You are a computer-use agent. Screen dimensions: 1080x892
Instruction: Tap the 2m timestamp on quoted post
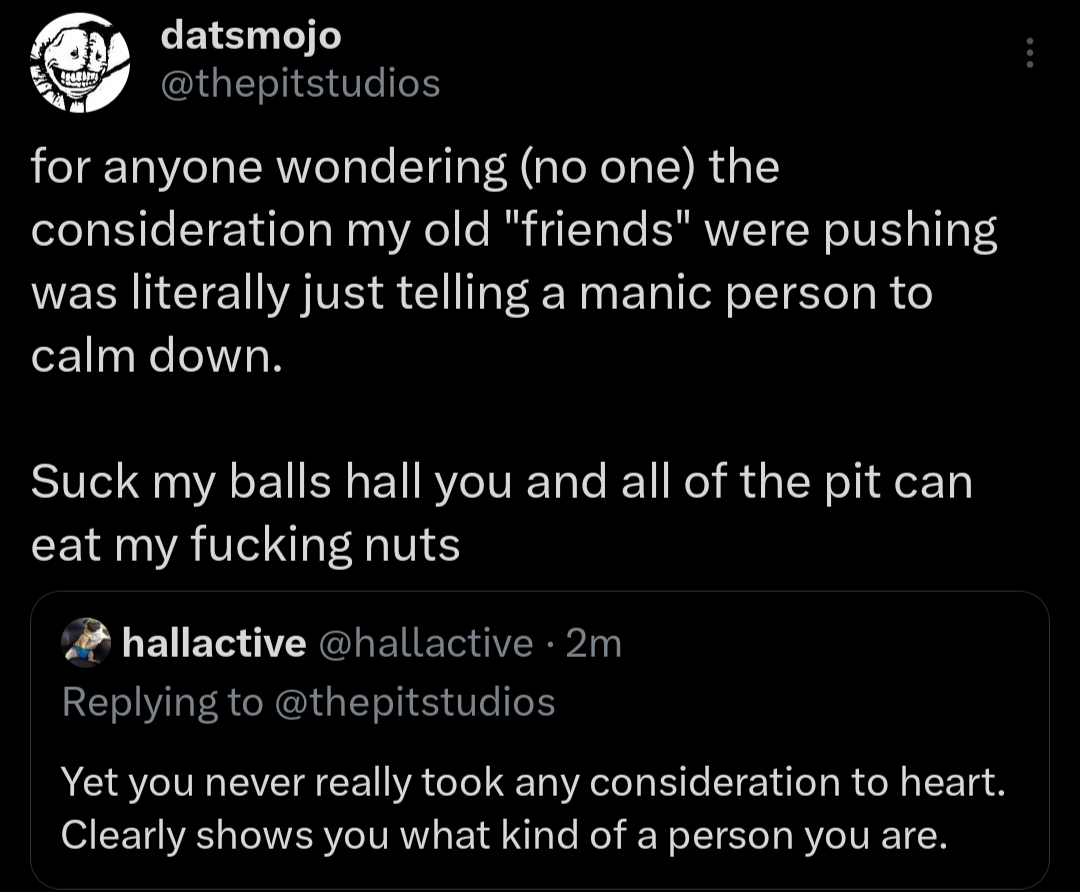click(x=594, y=644)
